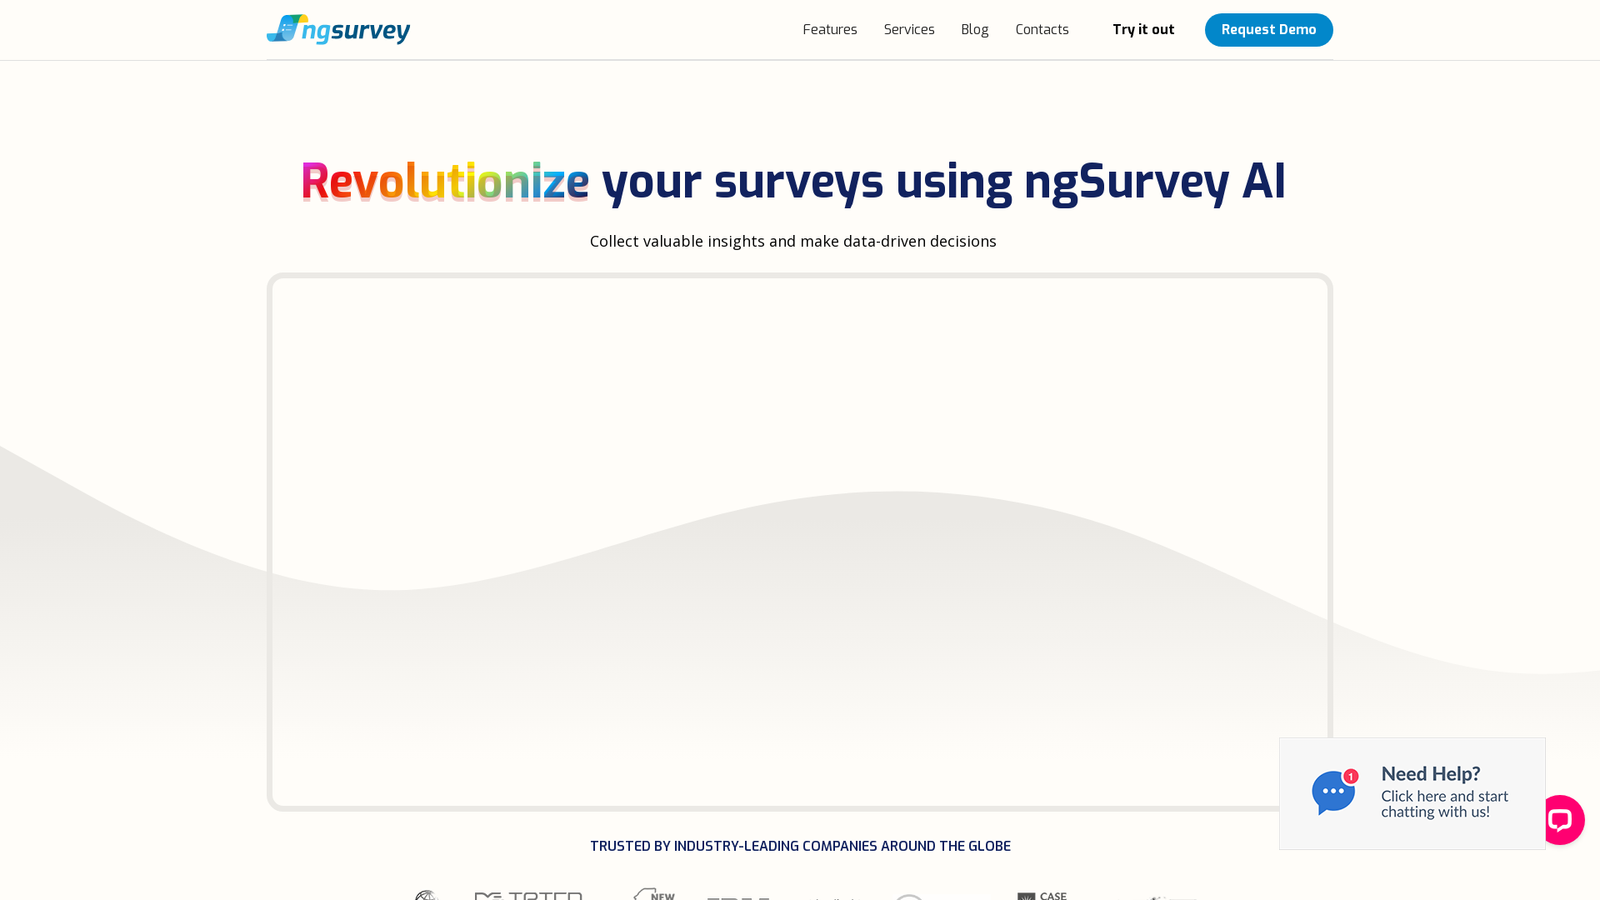The height and width of the screenshot is (900, 1600).
Task: Click the Request Demo button
Action: tap(1269, 30)
